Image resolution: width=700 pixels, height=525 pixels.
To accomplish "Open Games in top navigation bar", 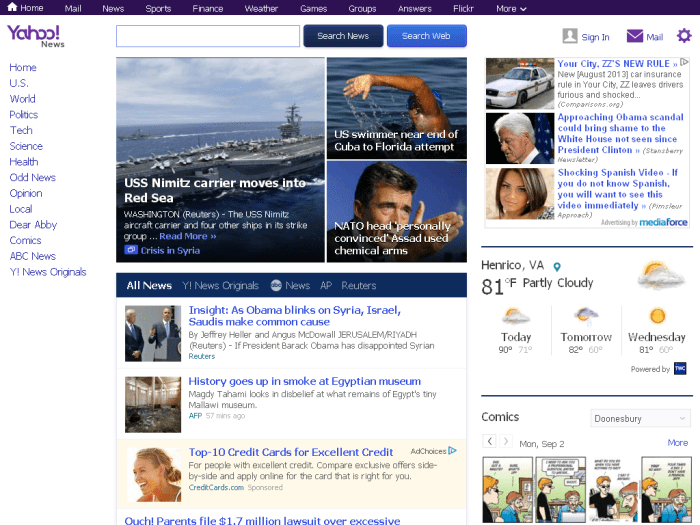I will click(x=313, y=8).
